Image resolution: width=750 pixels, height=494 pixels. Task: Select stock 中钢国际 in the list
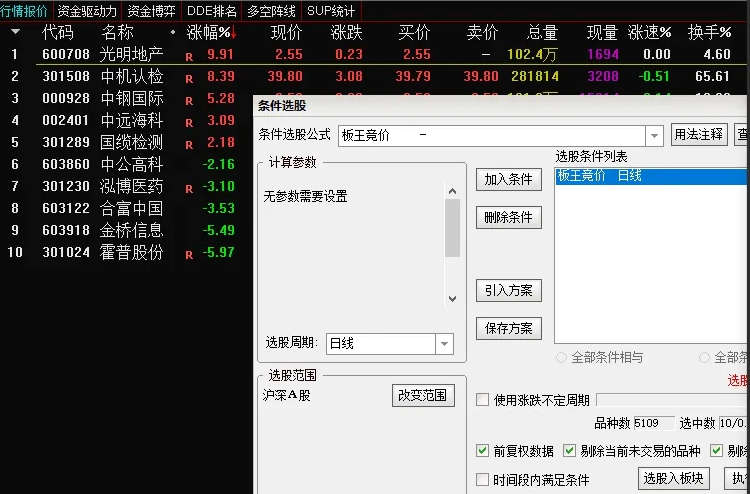[132, 98]
